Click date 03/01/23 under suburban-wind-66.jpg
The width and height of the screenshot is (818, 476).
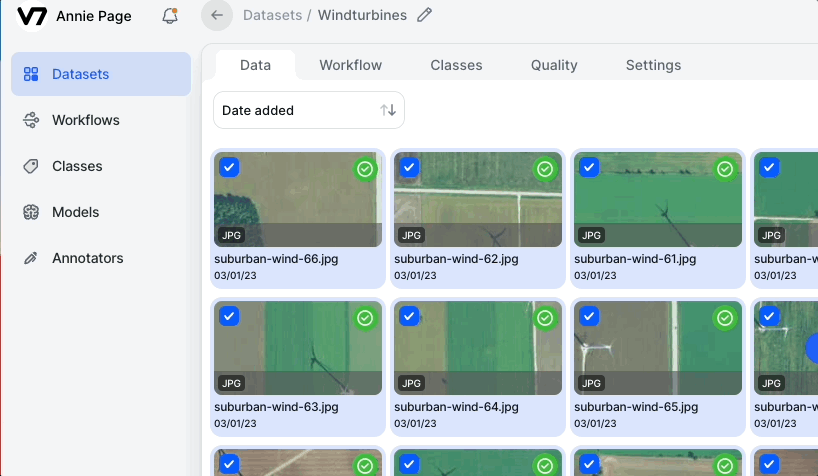[235, 276]
